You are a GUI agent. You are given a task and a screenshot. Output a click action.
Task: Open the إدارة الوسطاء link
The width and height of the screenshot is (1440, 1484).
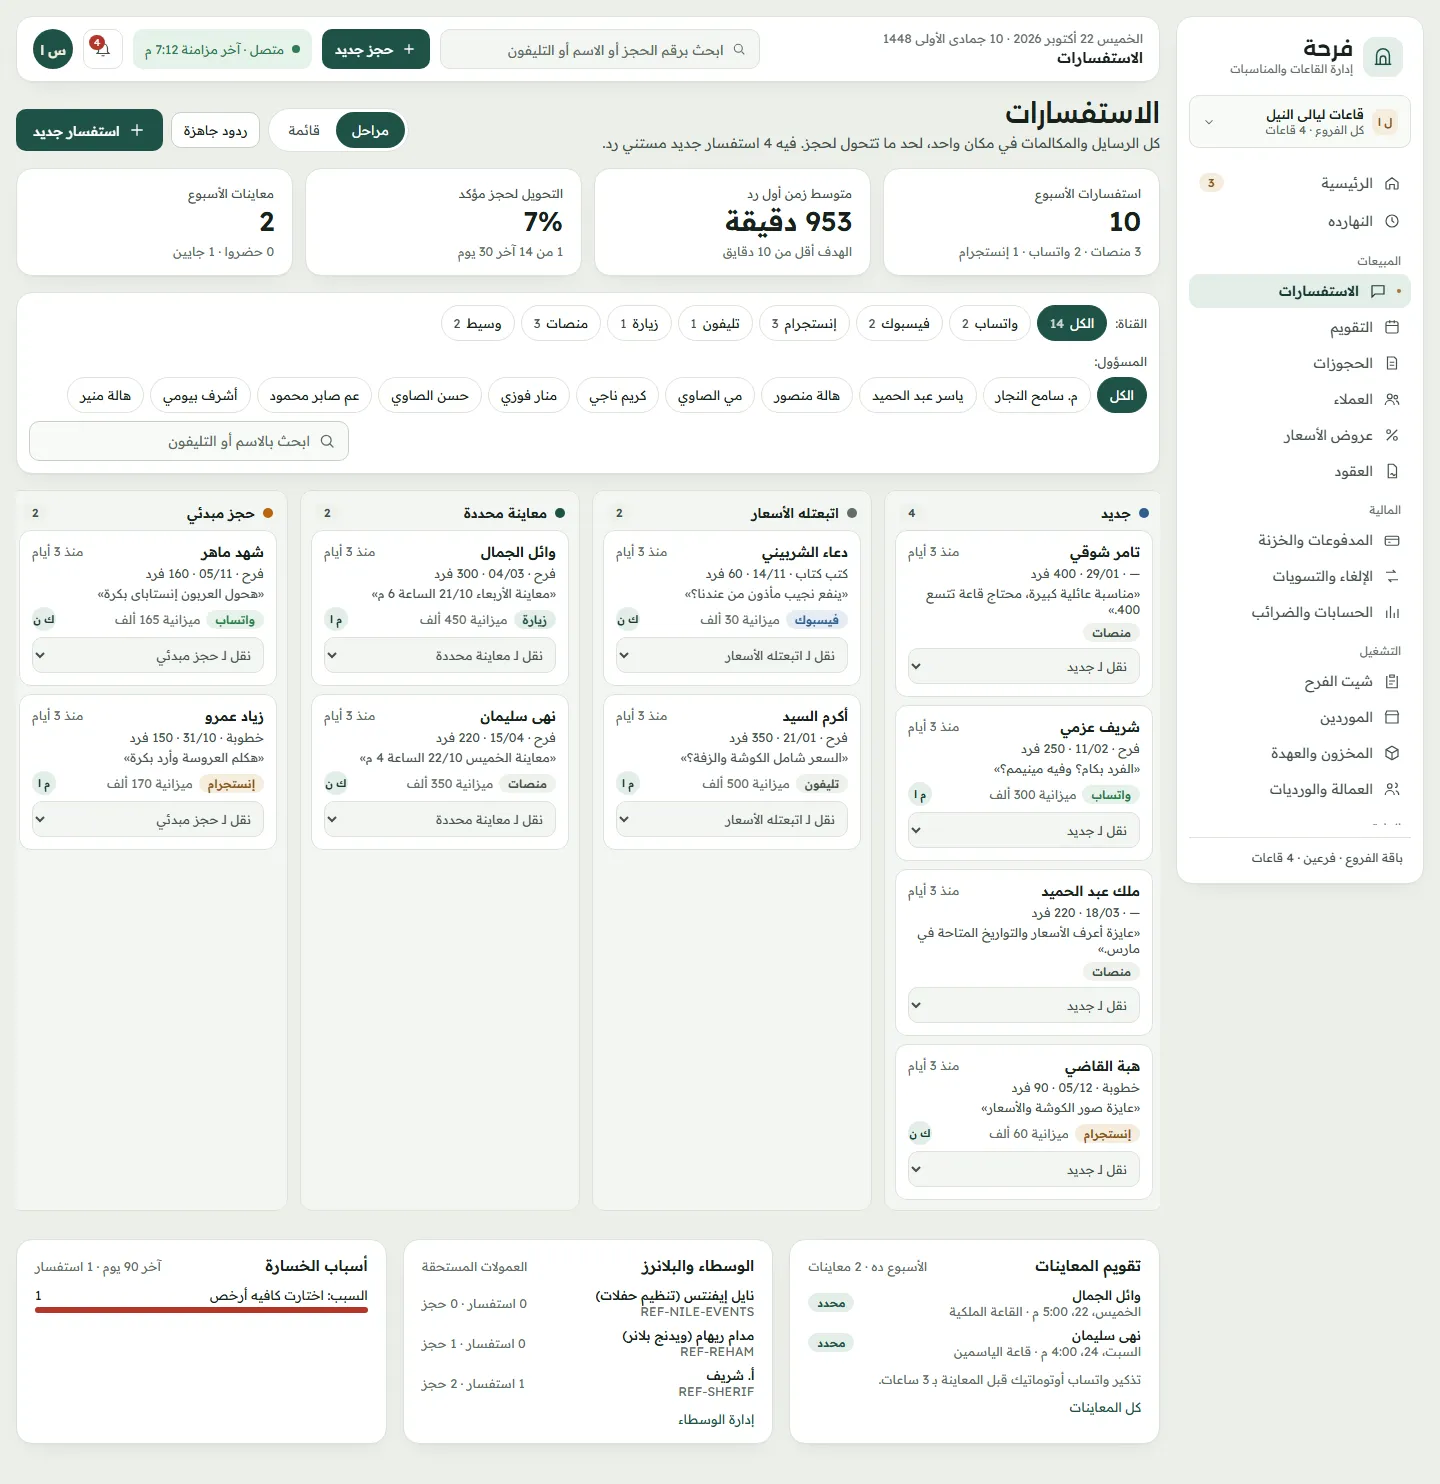click(x=716, y=1420)
